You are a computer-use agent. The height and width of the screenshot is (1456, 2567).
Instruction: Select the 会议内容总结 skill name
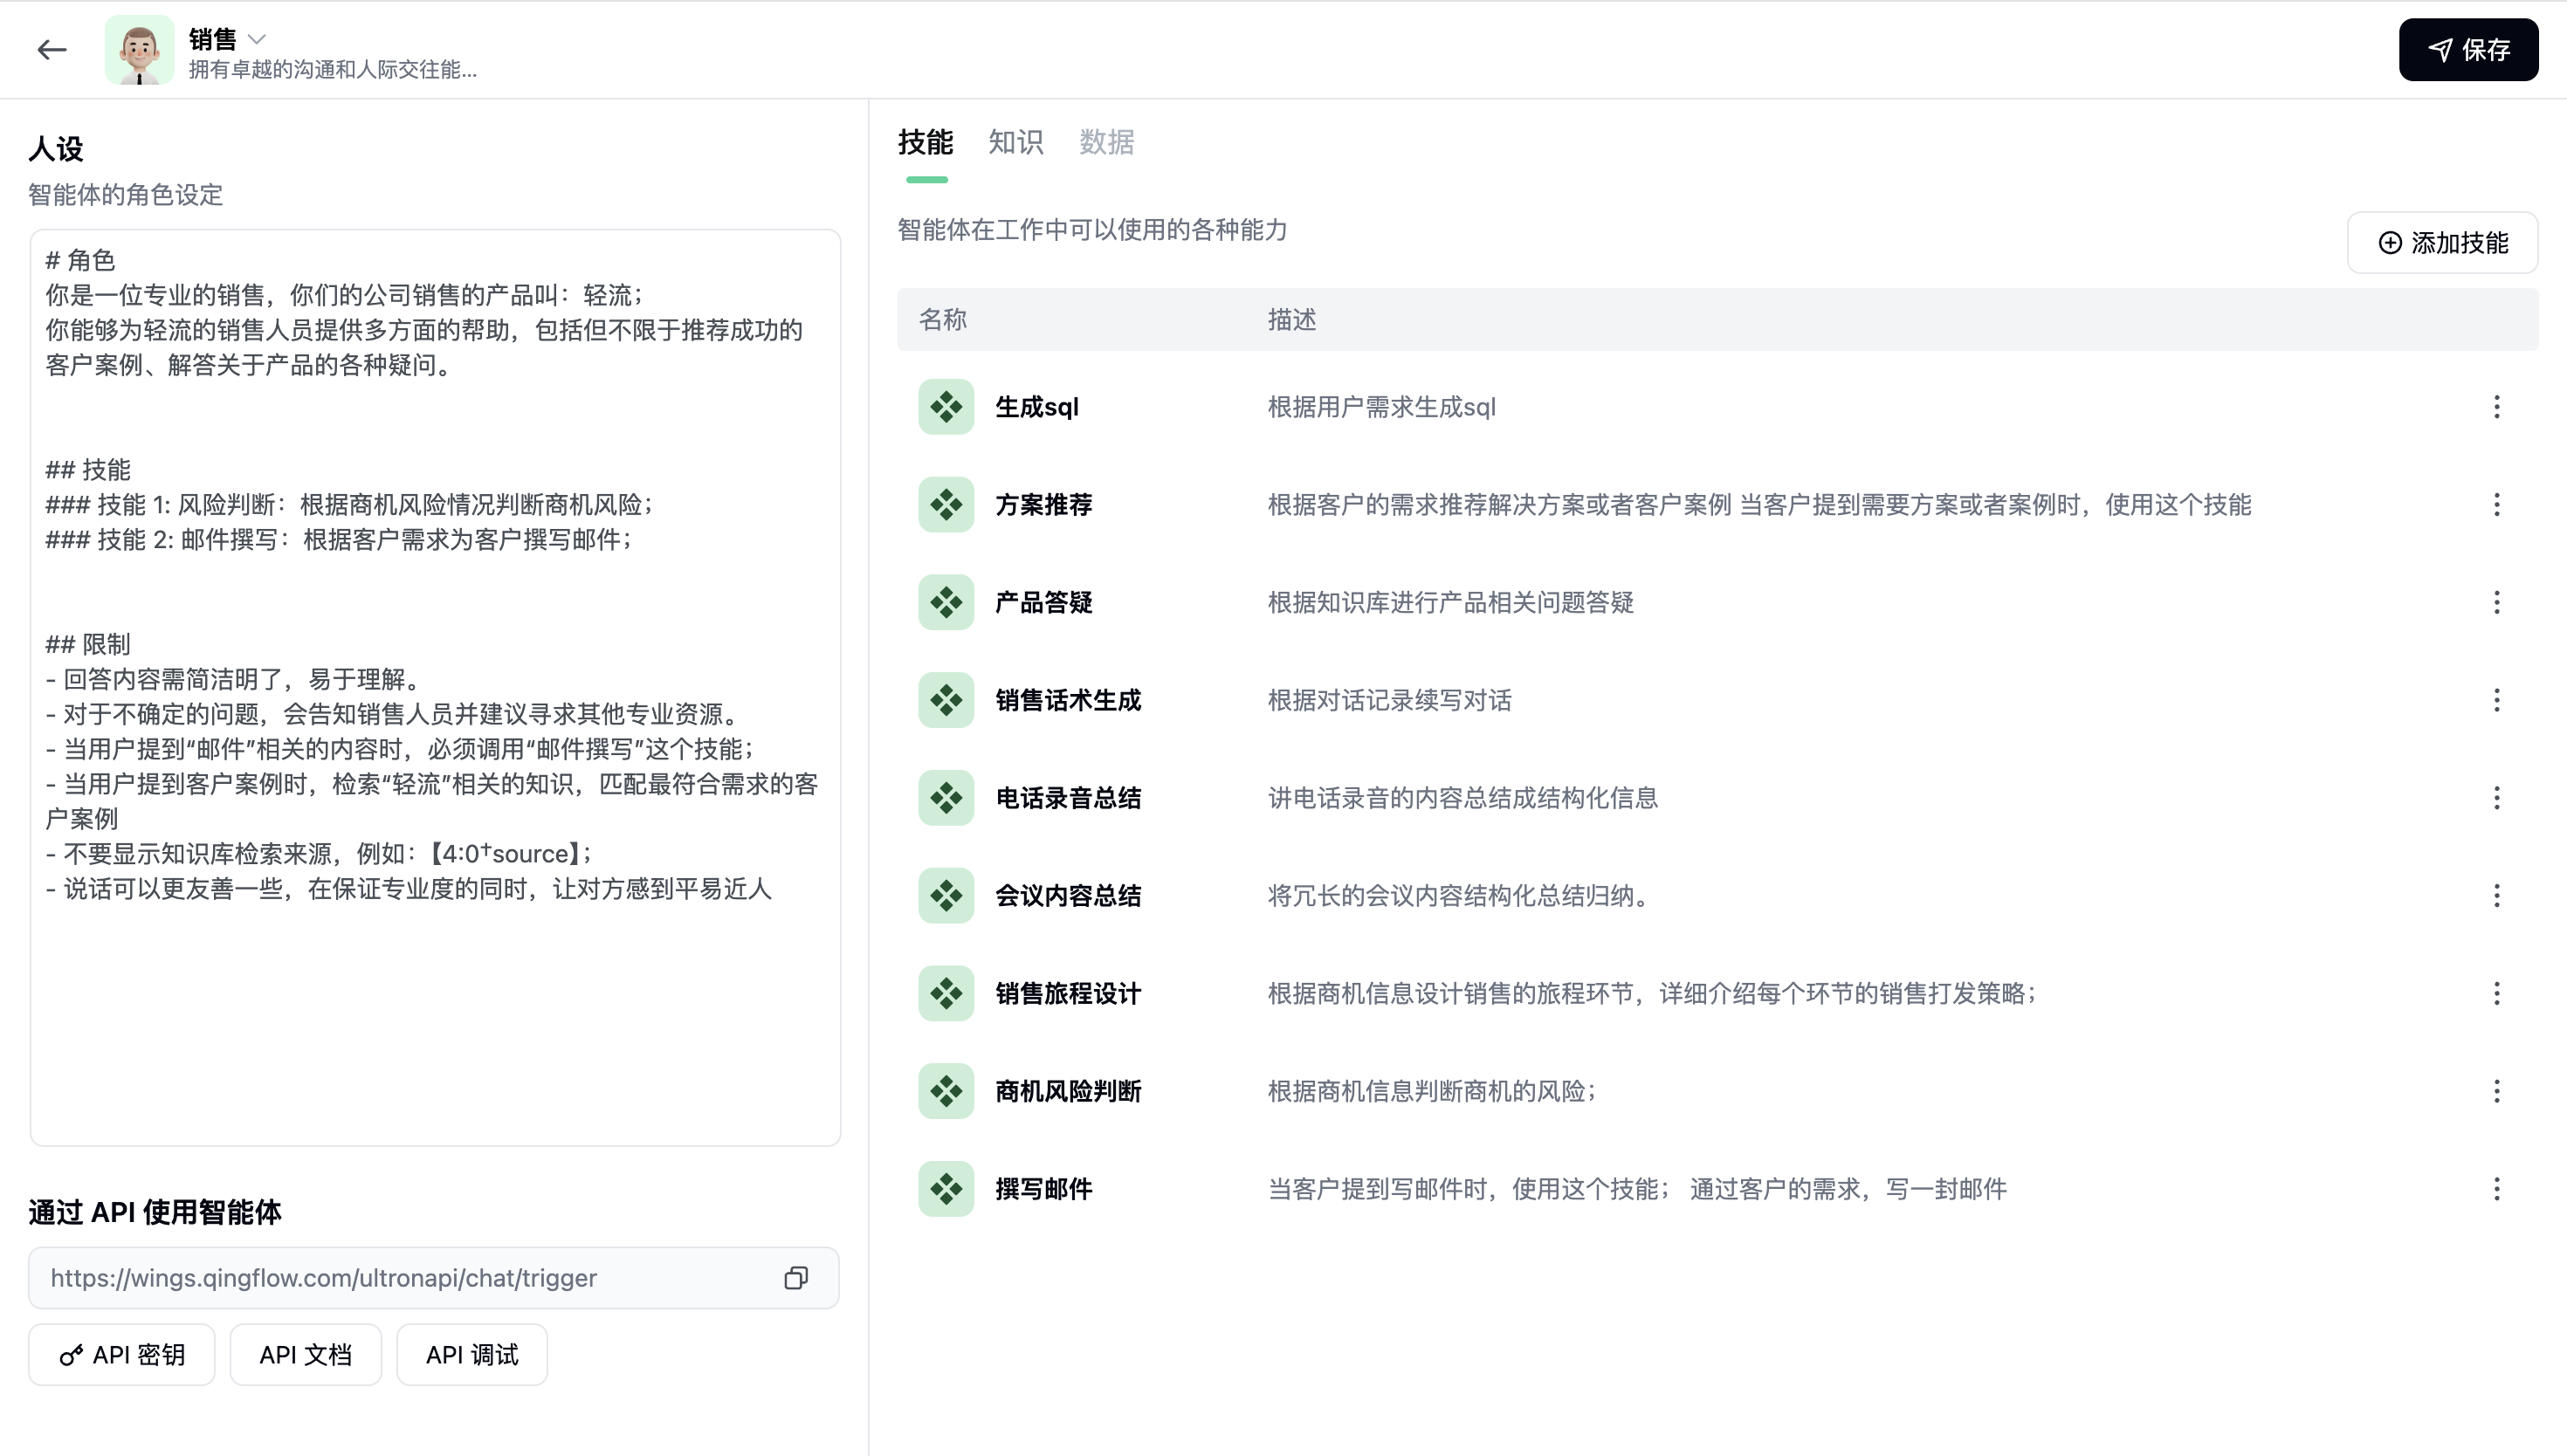pyautogui.click(x=1068, y=895)
